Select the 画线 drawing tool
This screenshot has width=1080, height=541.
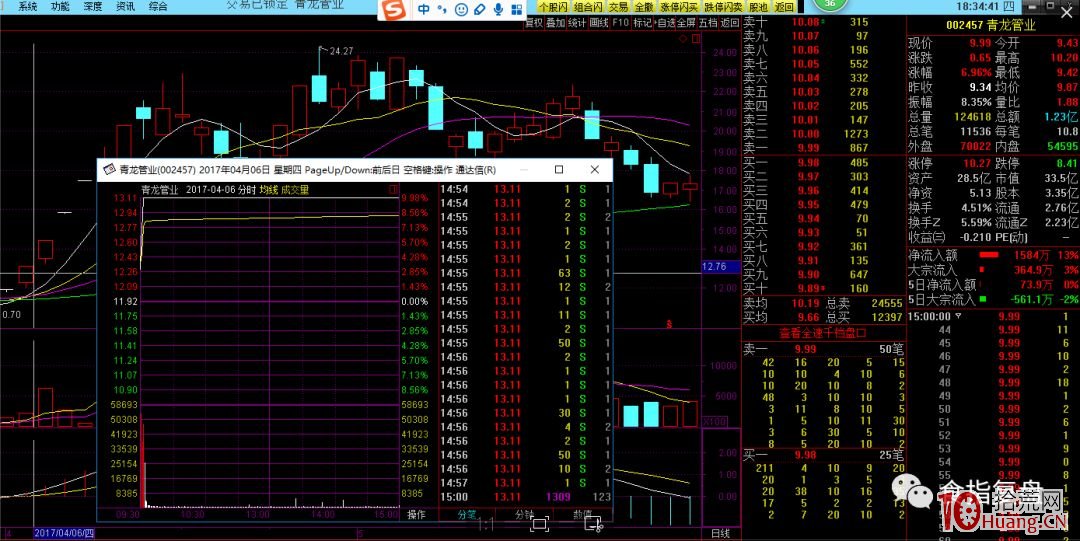(x=599, y=22)
